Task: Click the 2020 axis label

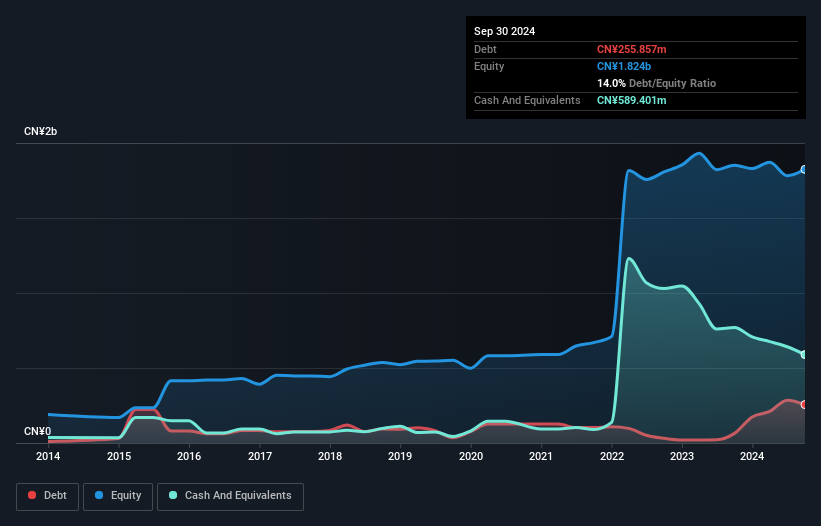Action: pyautogui.click(x=471, y=456)
